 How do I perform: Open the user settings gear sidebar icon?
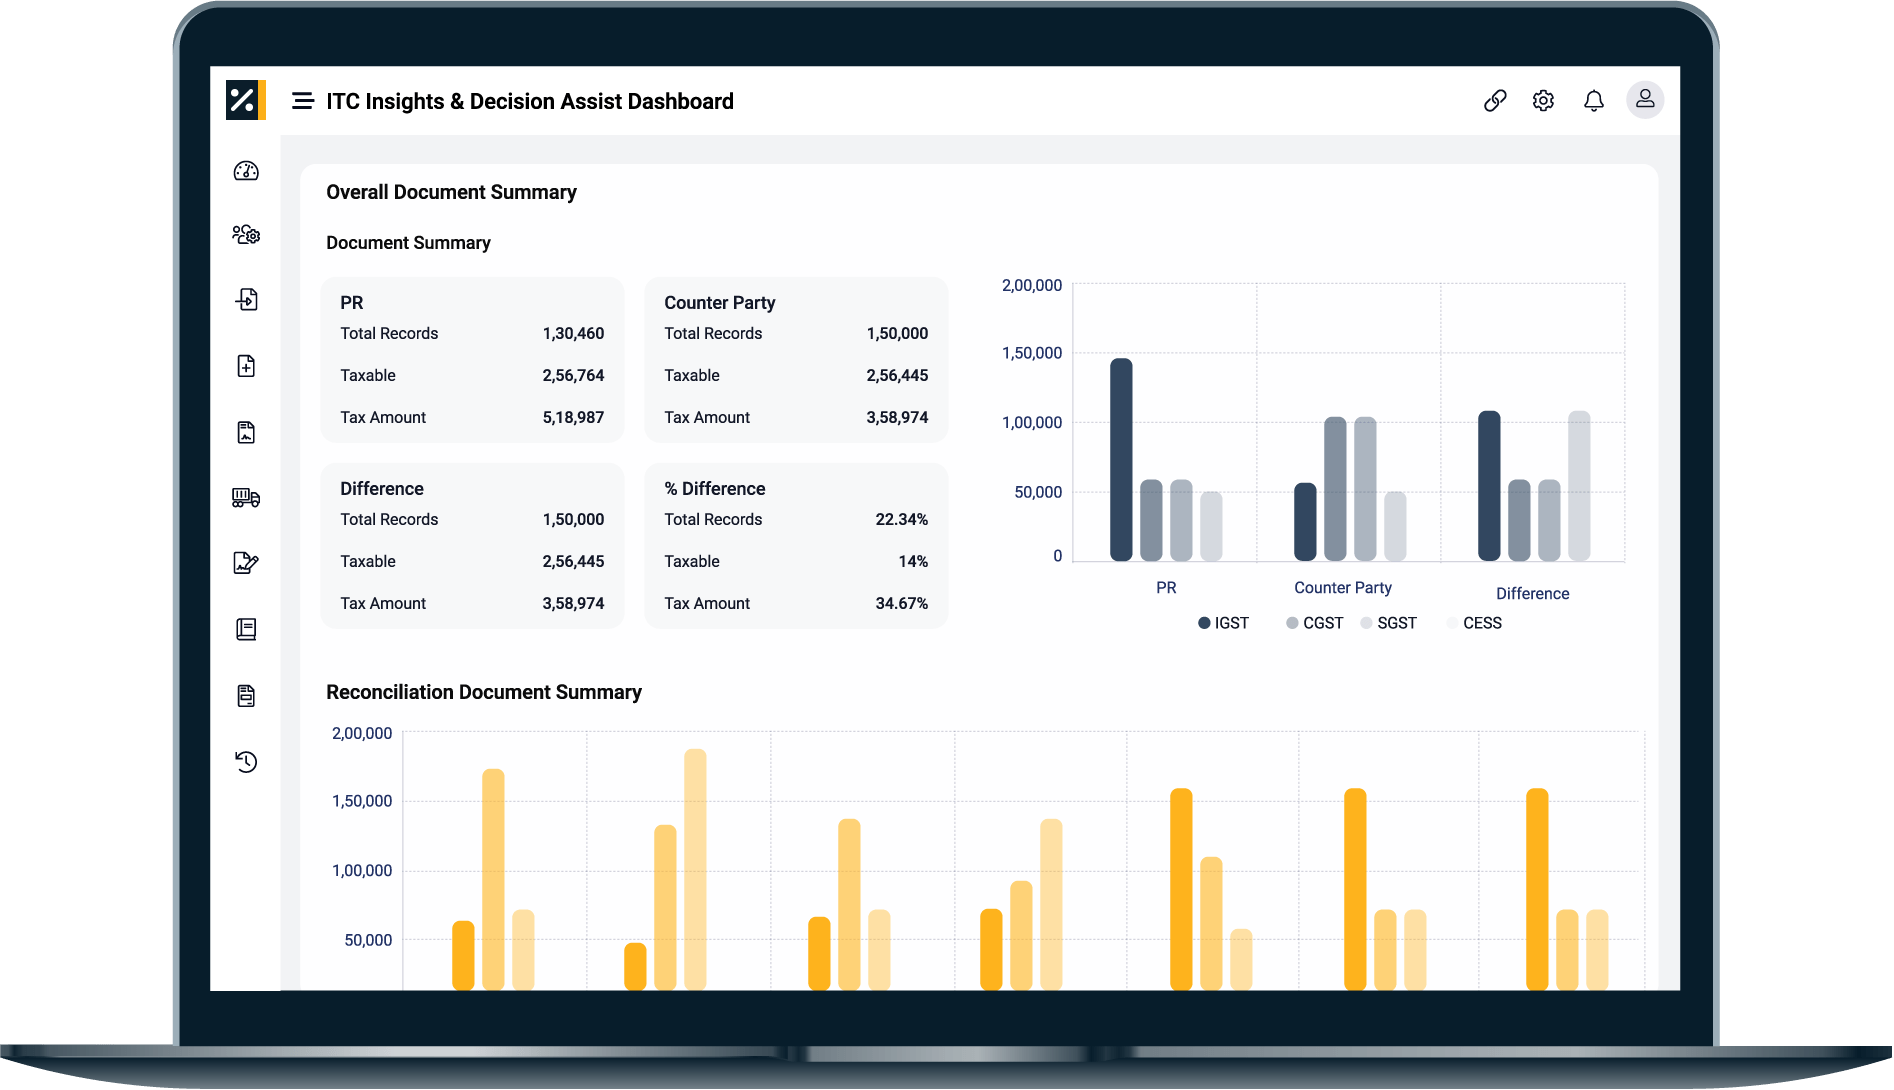click(x=246, y=235)
